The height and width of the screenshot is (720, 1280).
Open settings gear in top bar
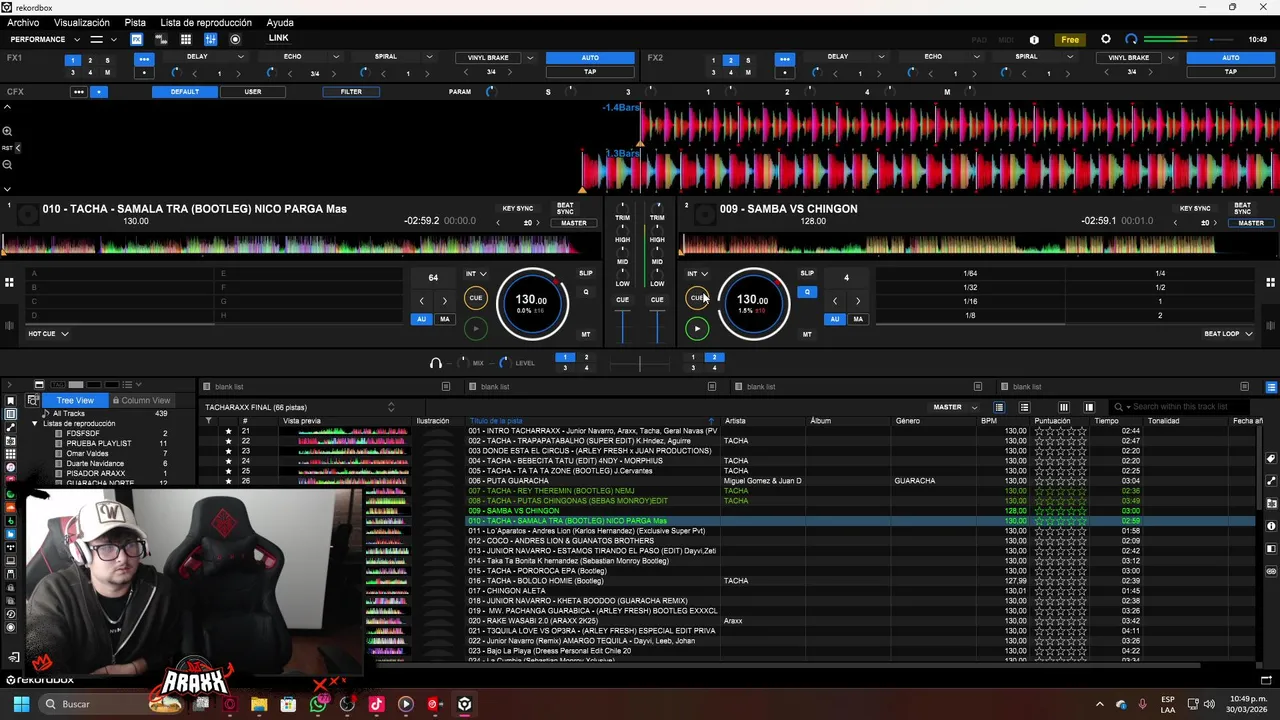click(1105, 39)
